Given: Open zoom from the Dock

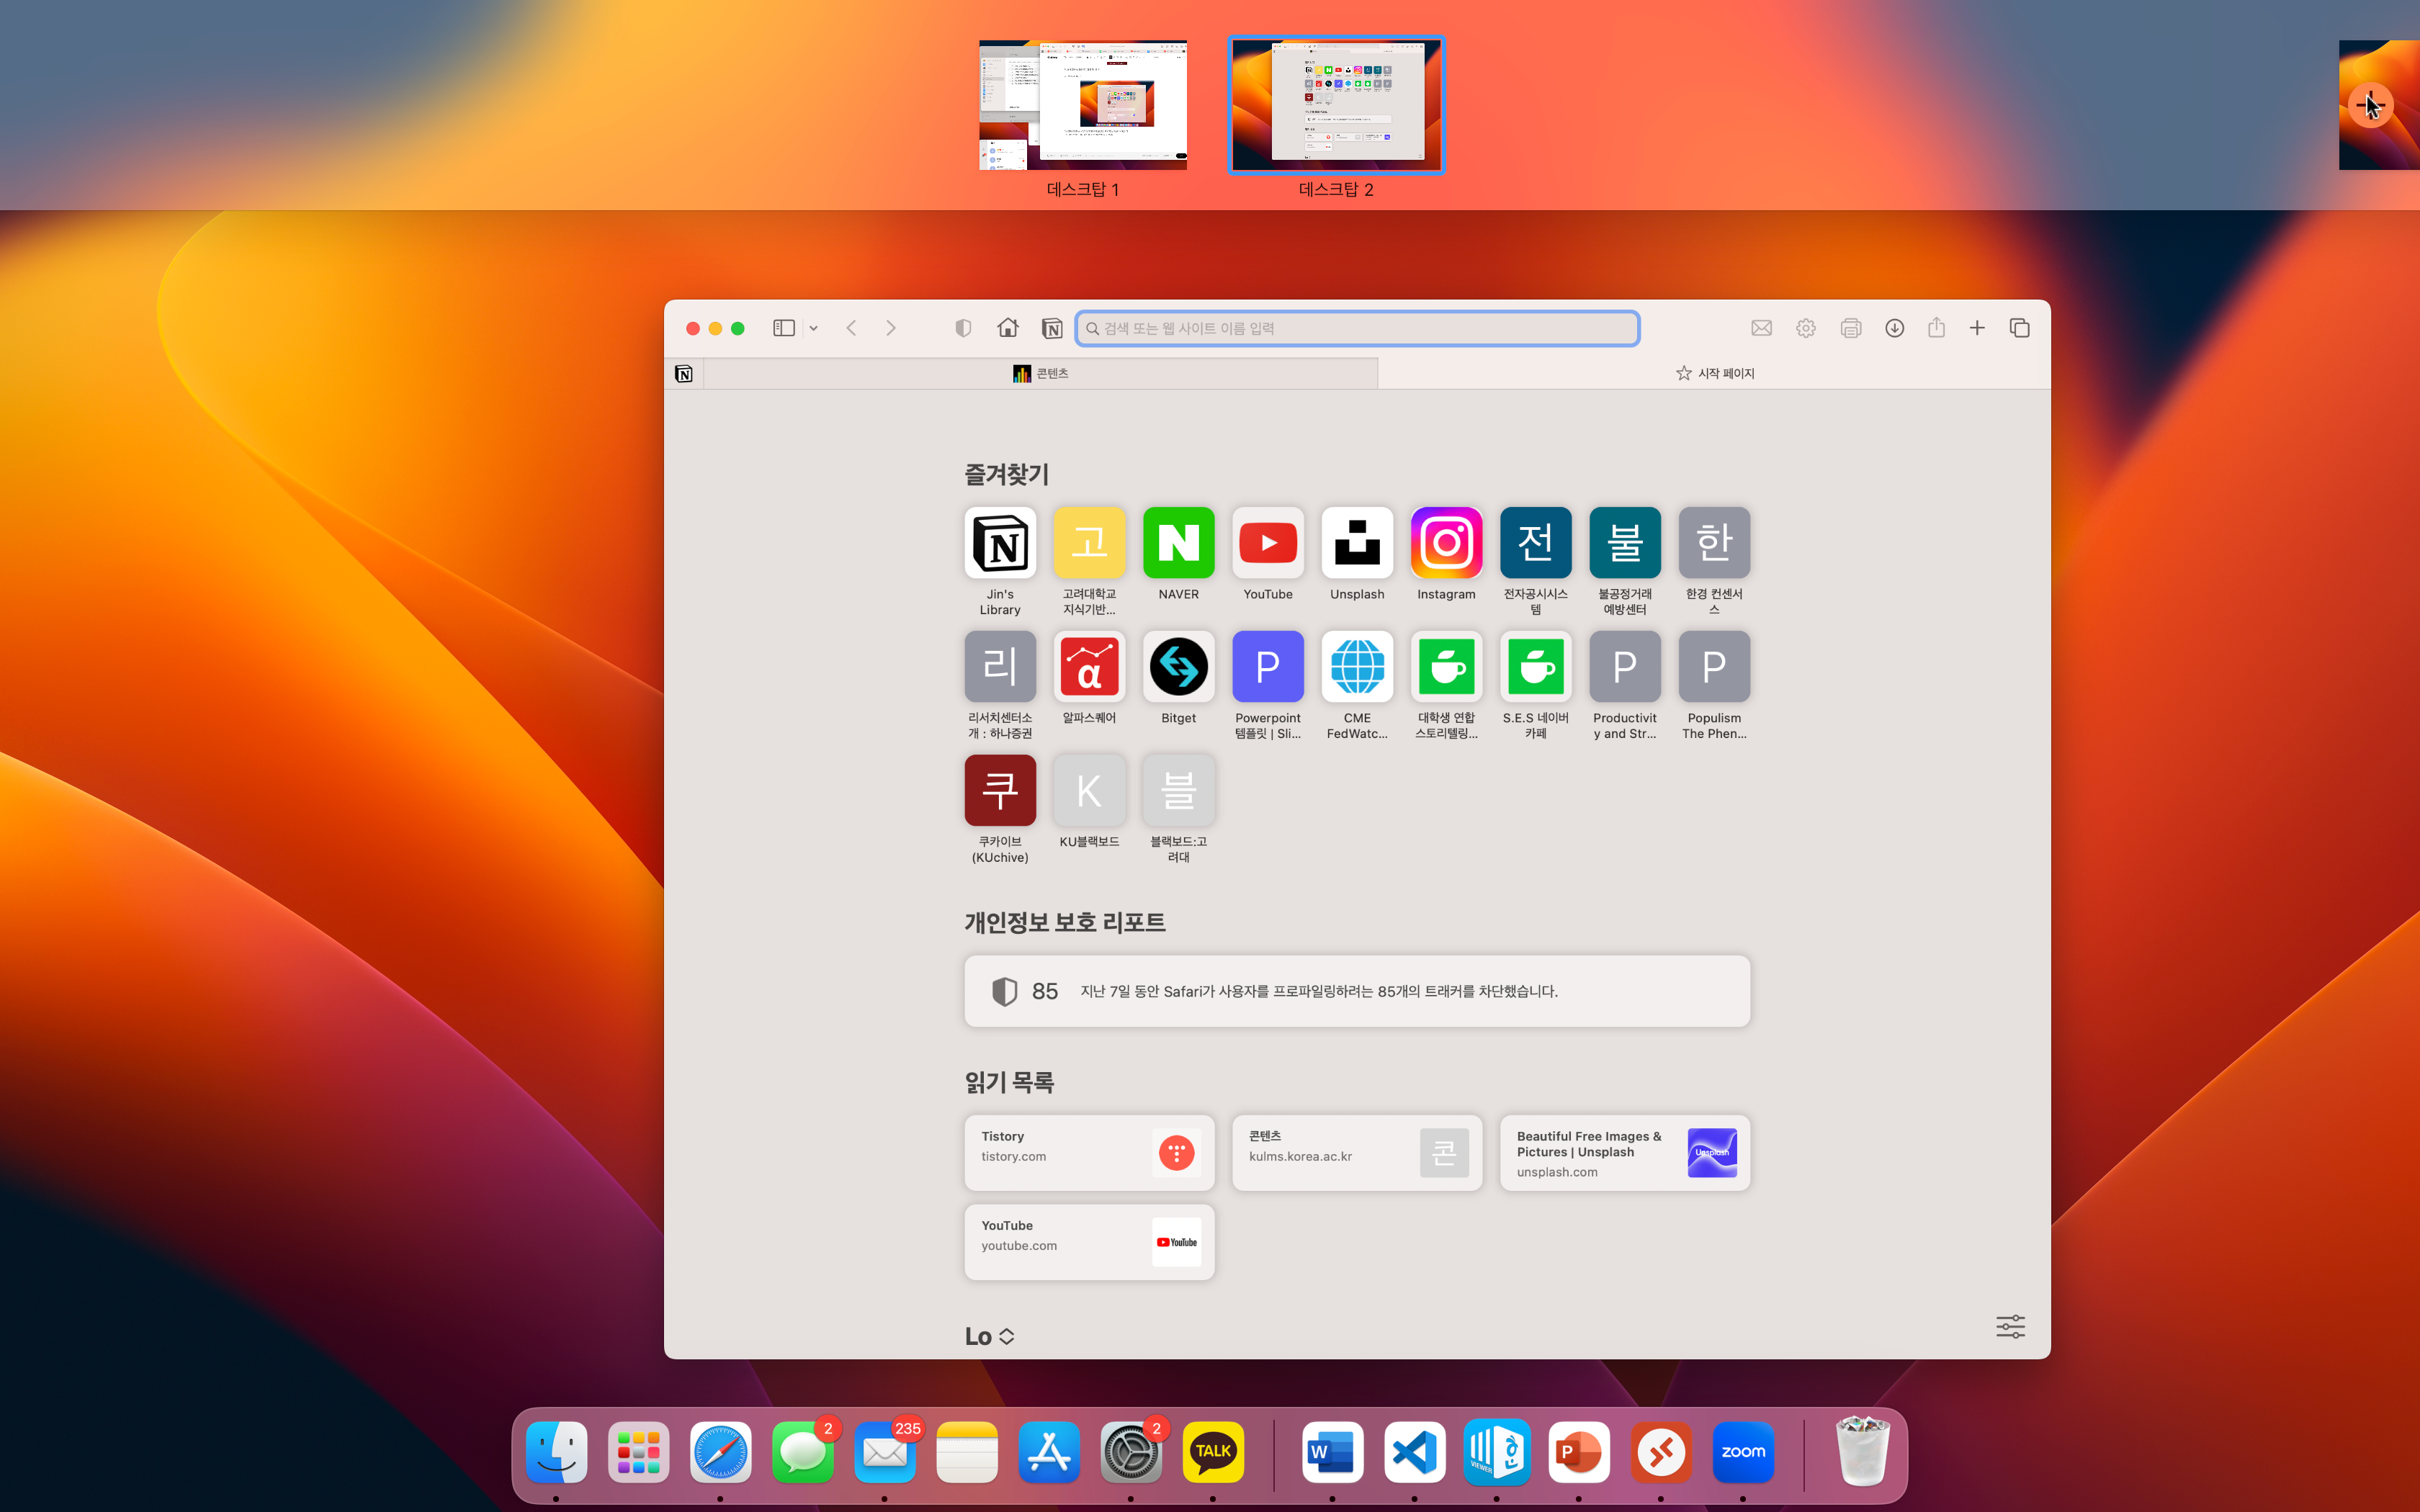Looking at the screenshot, I should click(1743, 1452).
